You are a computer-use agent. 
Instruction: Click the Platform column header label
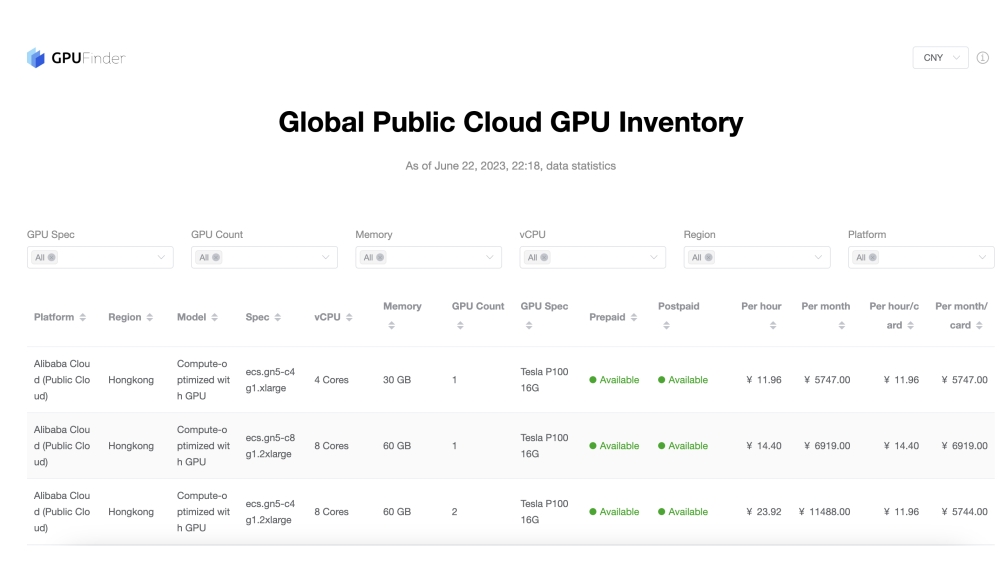(54, 317)
